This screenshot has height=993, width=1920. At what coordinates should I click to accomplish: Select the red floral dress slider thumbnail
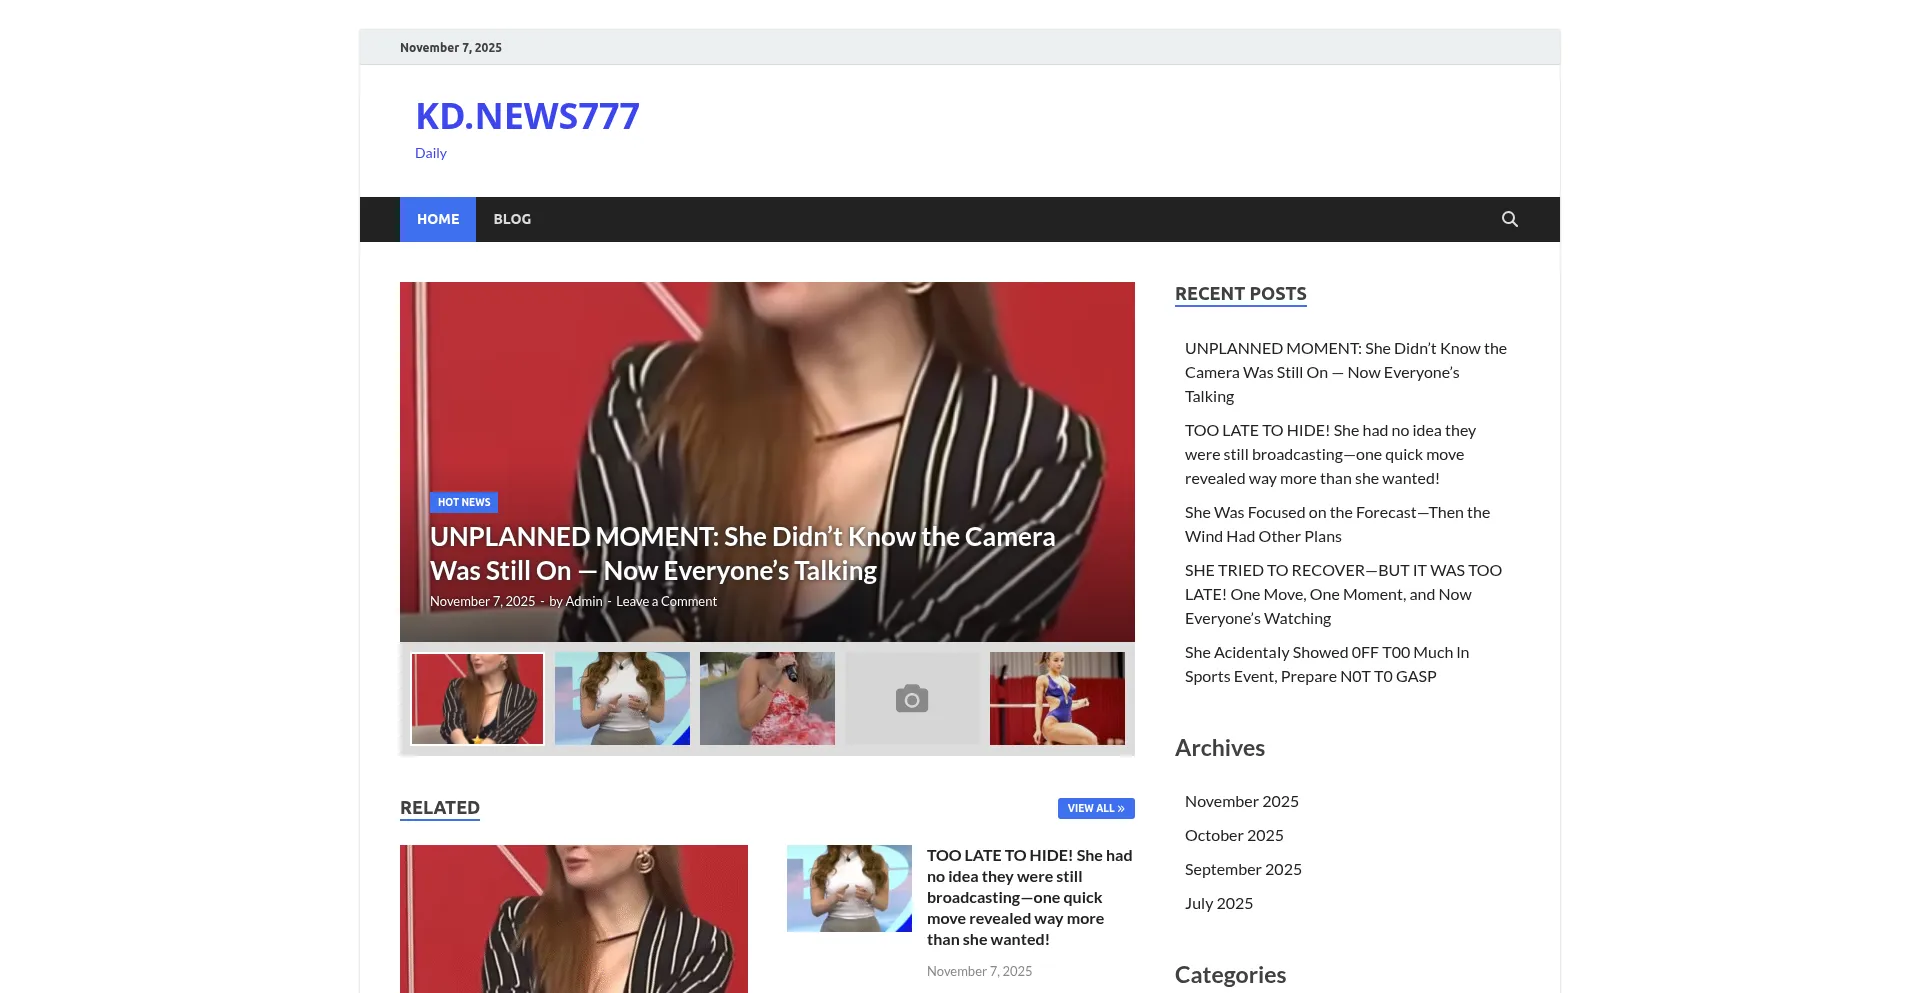point(767,699)
